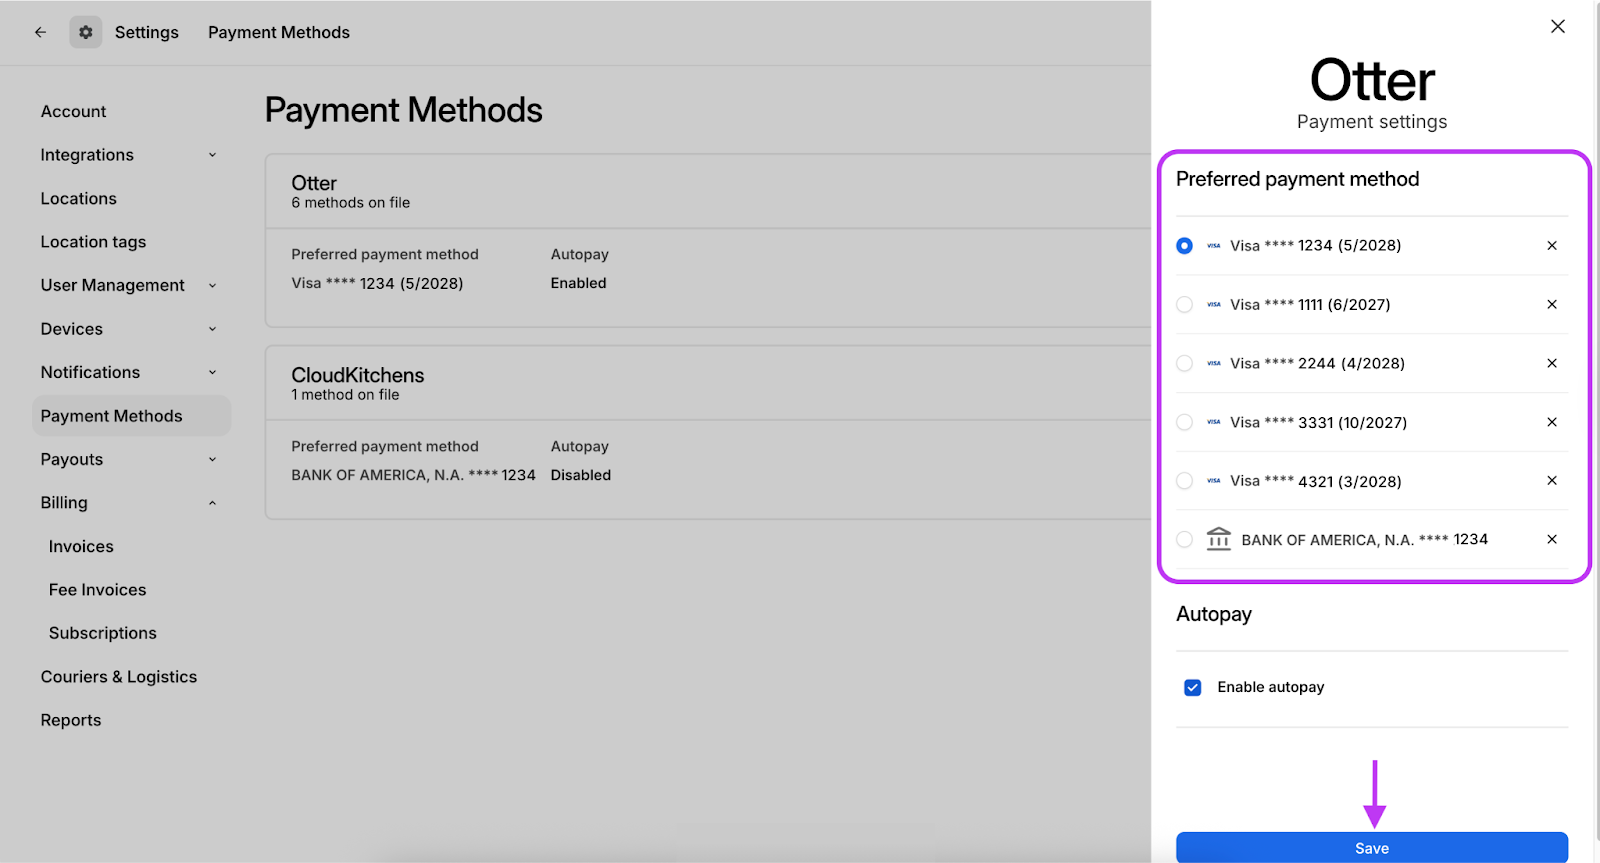The width and height of the screenshot is (1600, 863).
Task: Click the 'Autopay' heading in the panel
Action: (x=1213, y=614)
